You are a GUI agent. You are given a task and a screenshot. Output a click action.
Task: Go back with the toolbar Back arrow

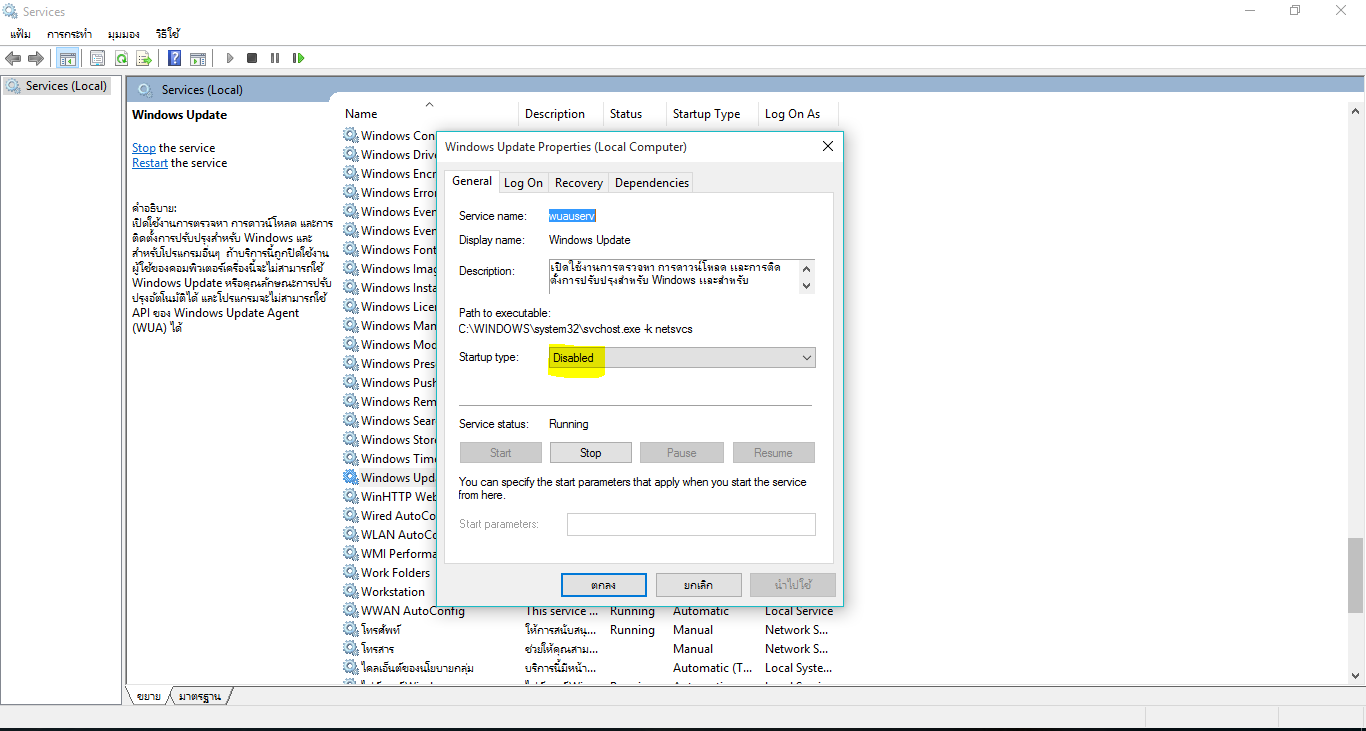tap(14, 58)
